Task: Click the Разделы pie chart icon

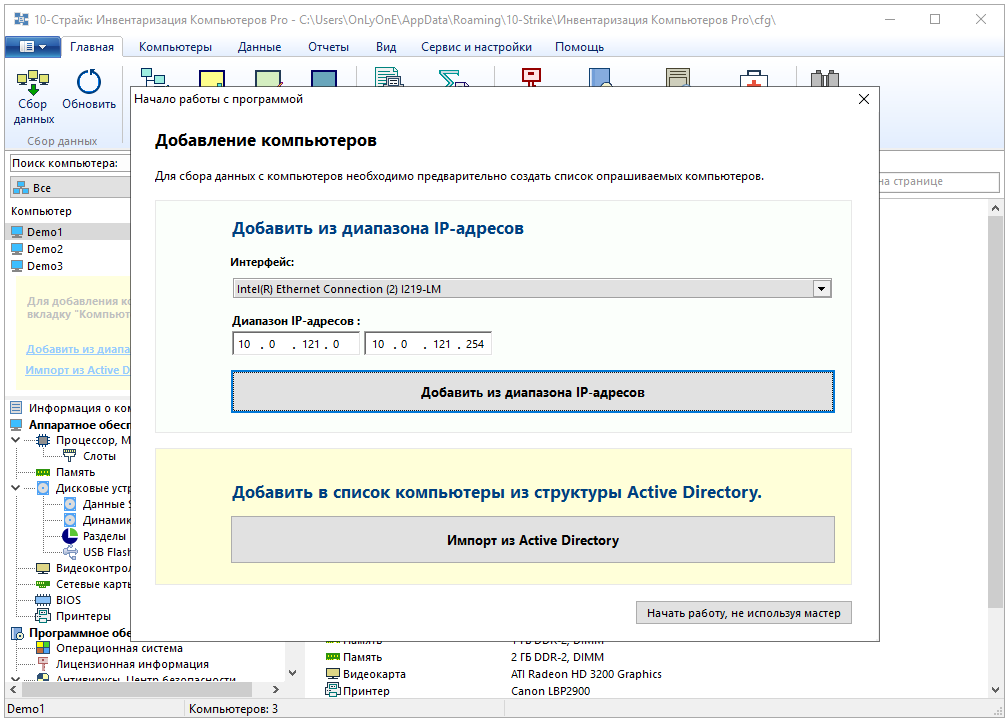Action: pyautogui.click(x=69, y=536)
